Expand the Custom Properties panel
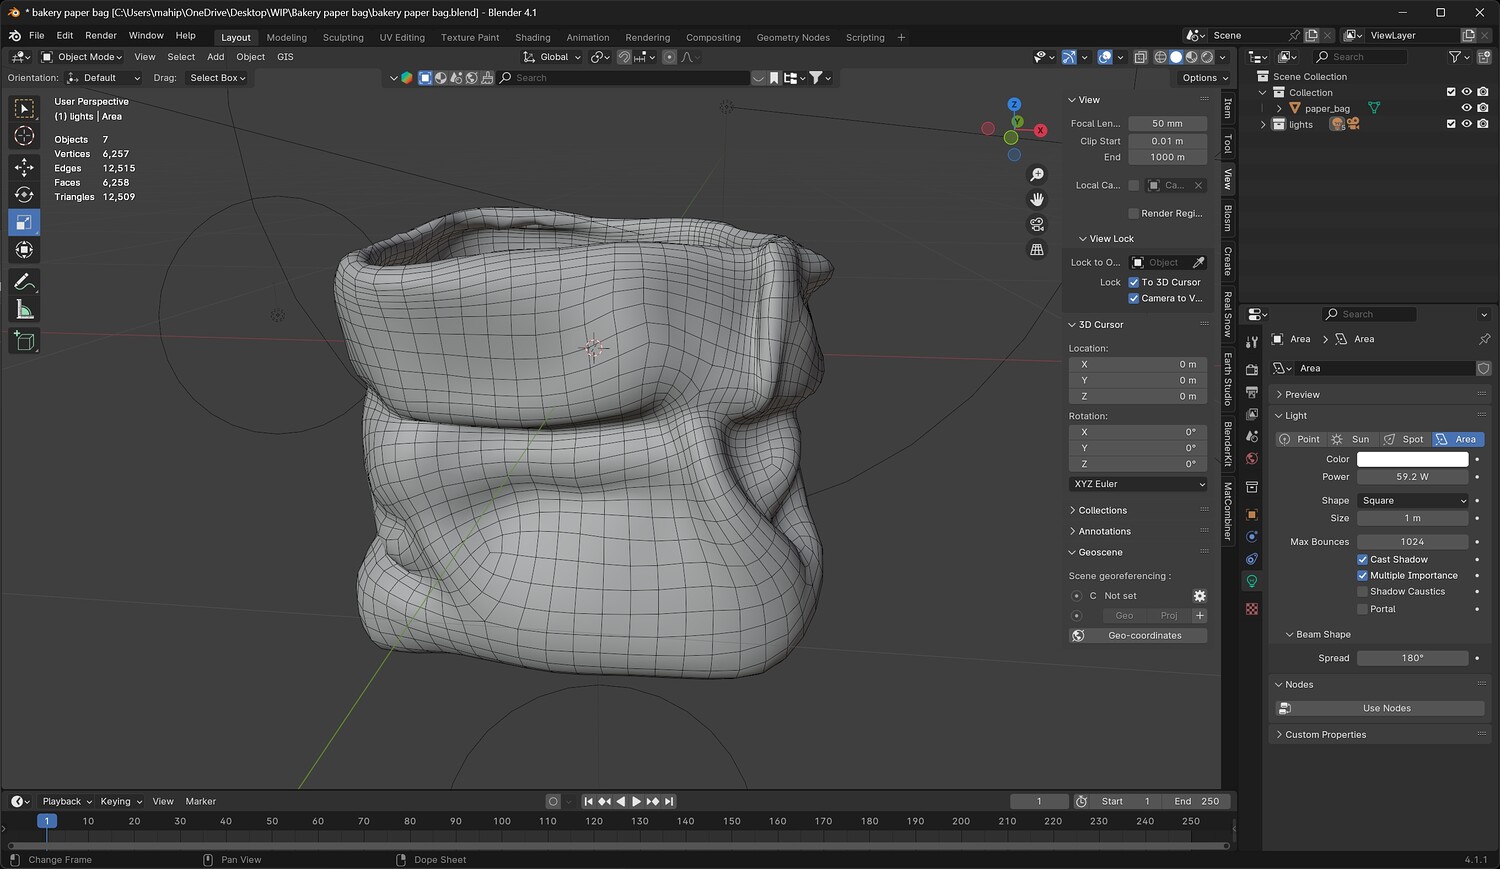Viewport: 1500px width, 869px height. [x=1325, y=734]
